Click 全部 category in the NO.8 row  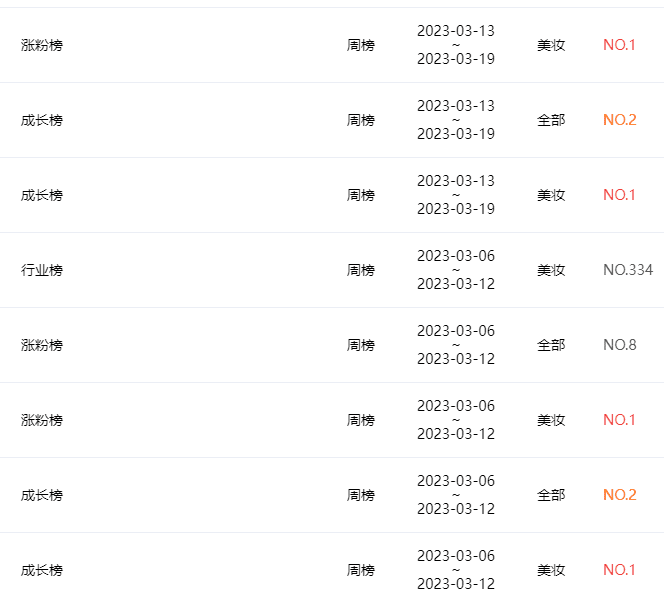coord(551,345)
